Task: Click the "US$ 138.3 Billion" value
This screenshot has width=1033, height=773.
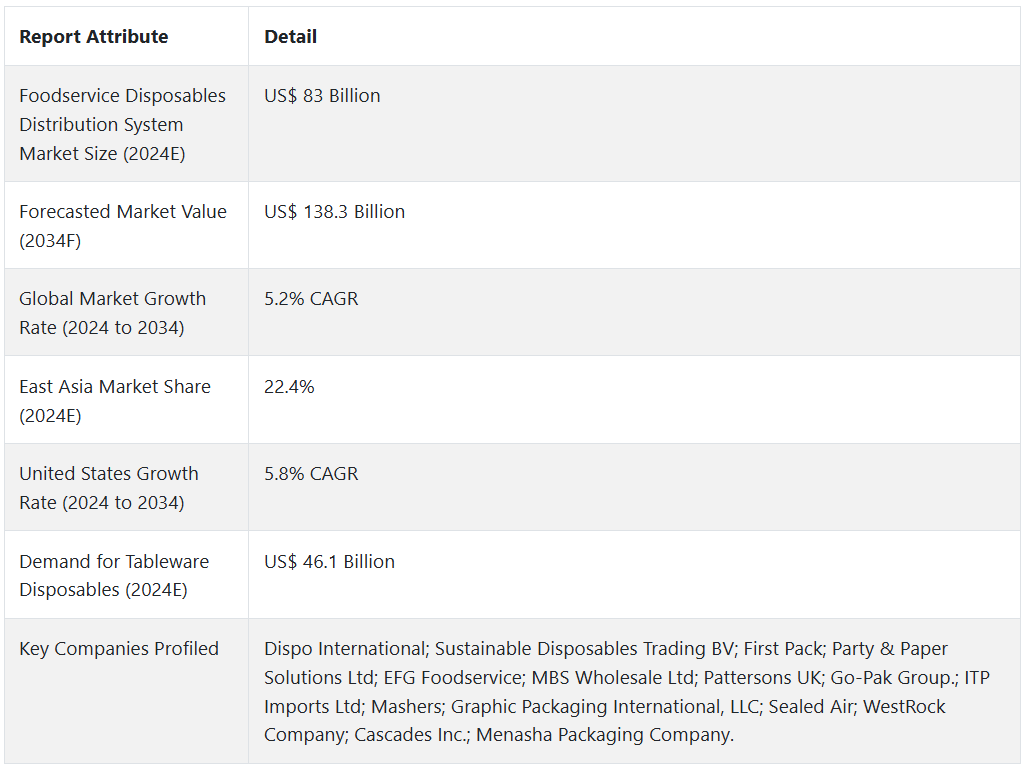Action: click(x=334, y=212)
